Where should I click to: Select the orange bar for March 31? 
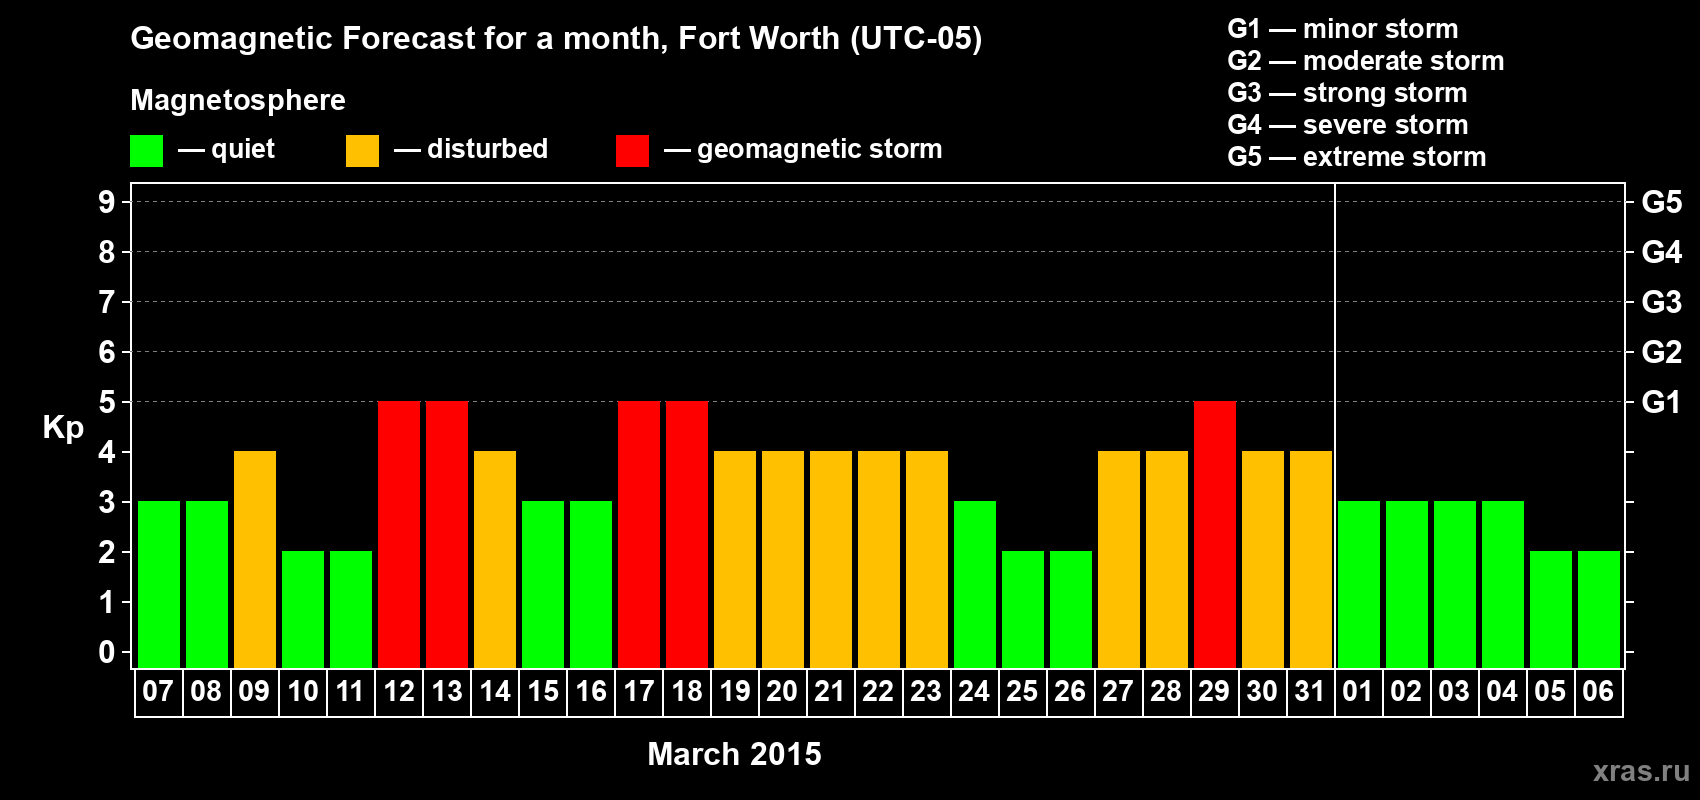[x=1311, y=559]
